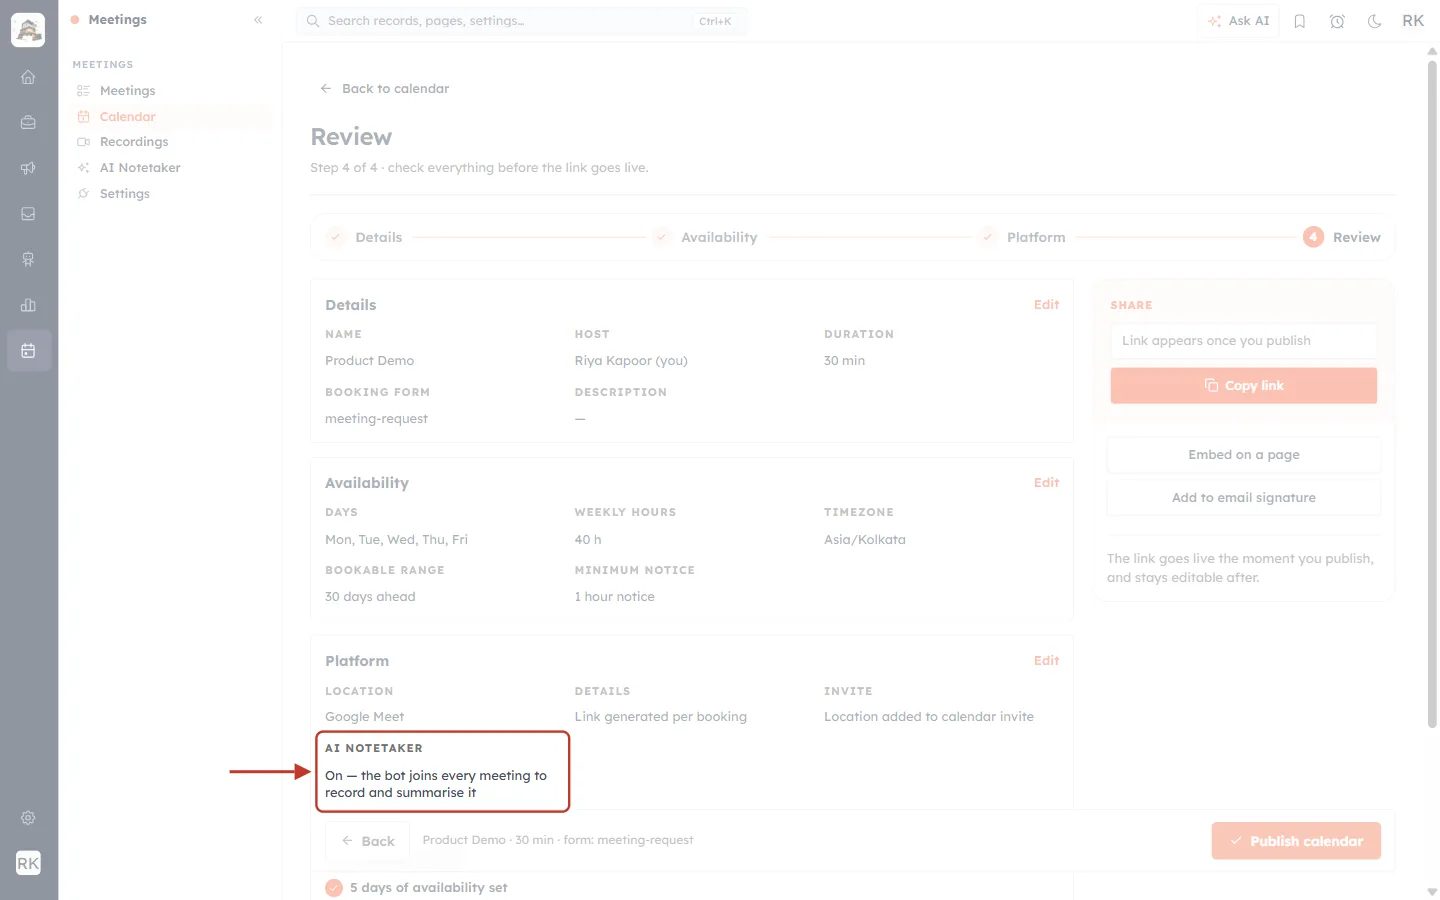This screenshot has width=1440, height=900.
Task: Click the checkmark on Availability step
Action: (661, 237)
